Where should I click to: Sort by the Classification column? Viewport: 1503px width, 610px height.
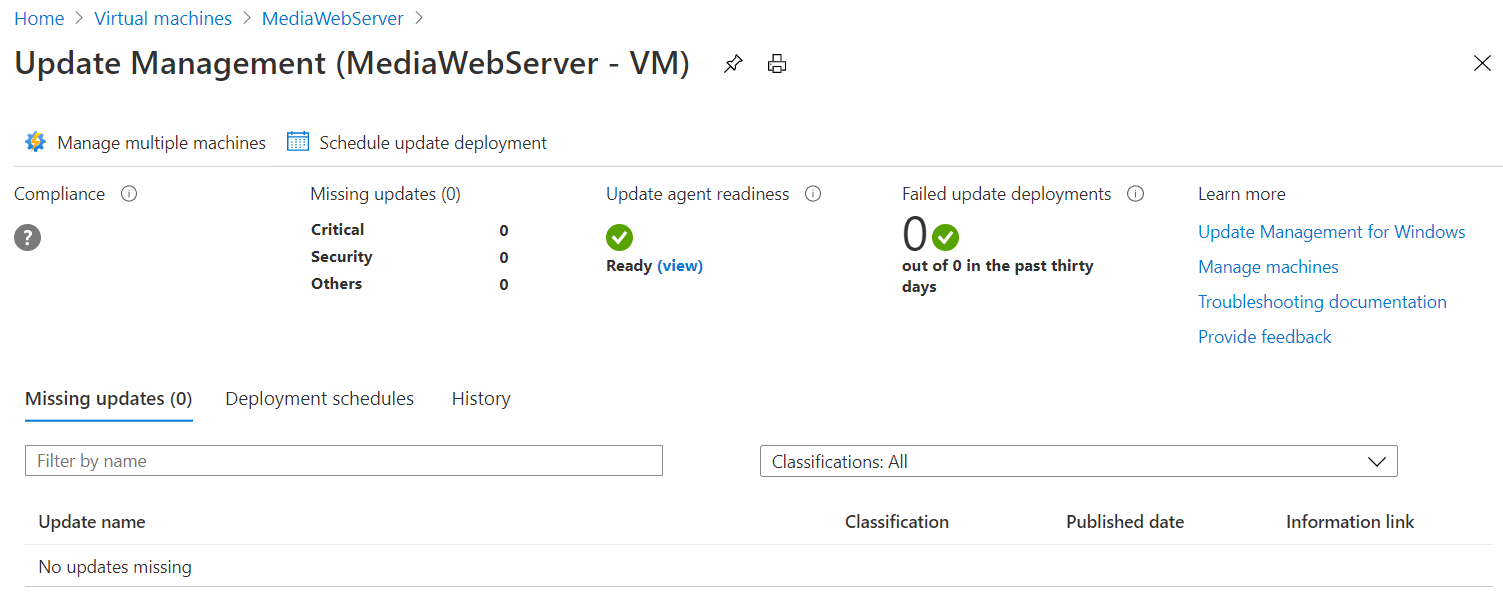[x=897, y=522]
